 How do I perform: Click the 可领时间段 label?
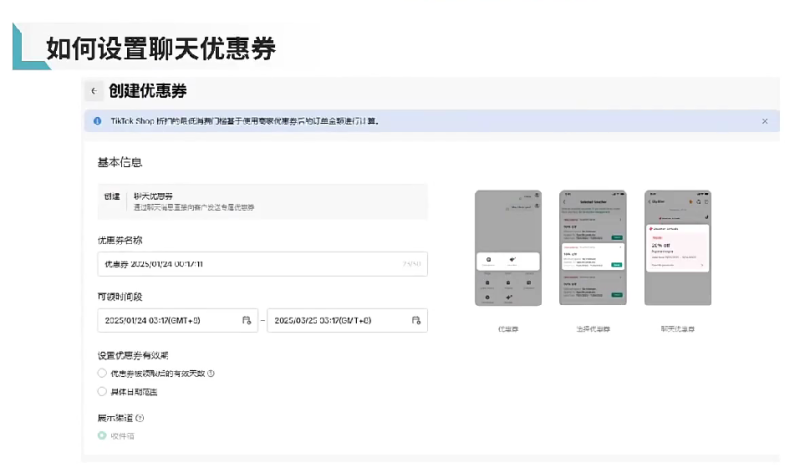pos(120,297)
